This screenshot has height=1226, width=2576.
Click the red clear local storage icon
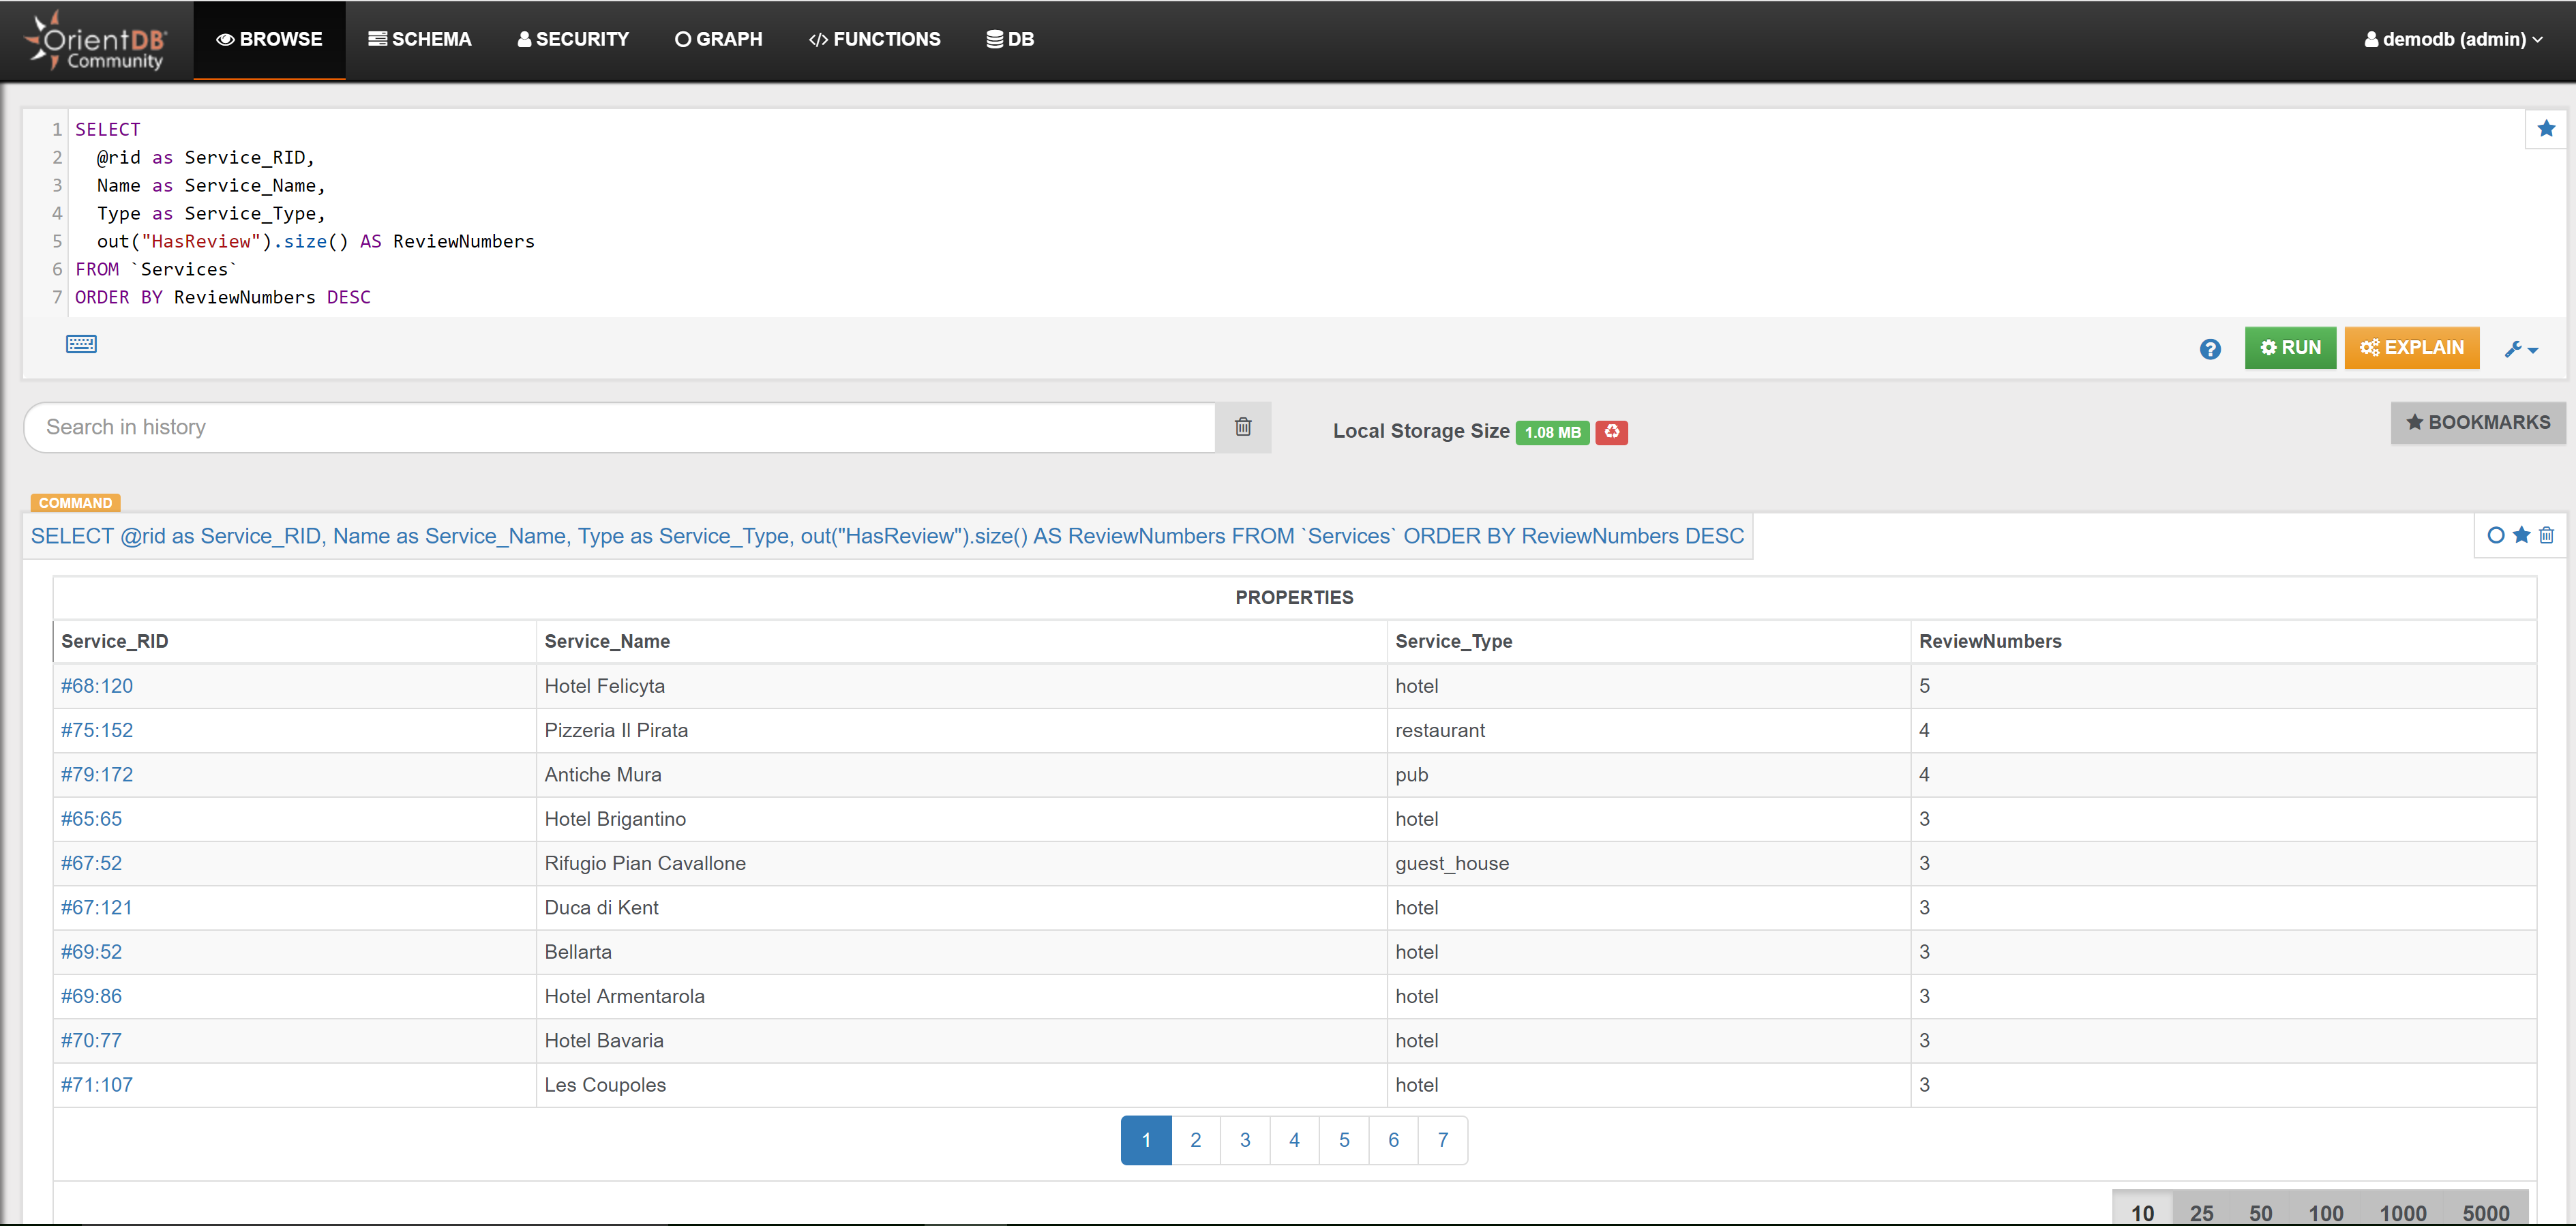coord(1611,432)
